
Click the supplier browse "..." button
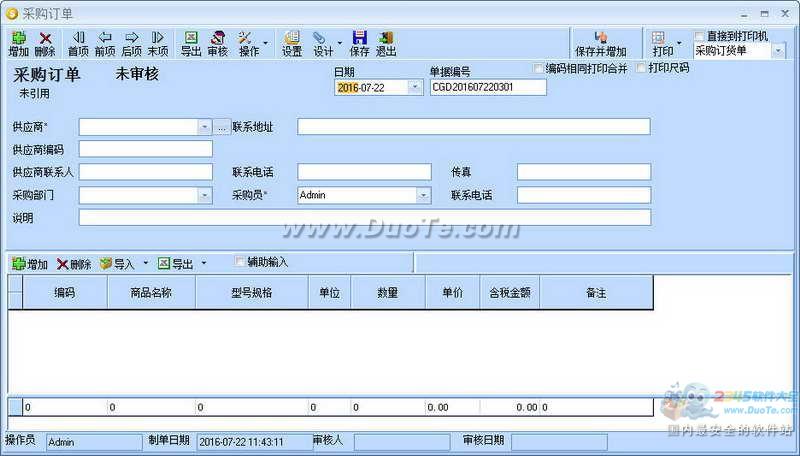pos(221,127)
